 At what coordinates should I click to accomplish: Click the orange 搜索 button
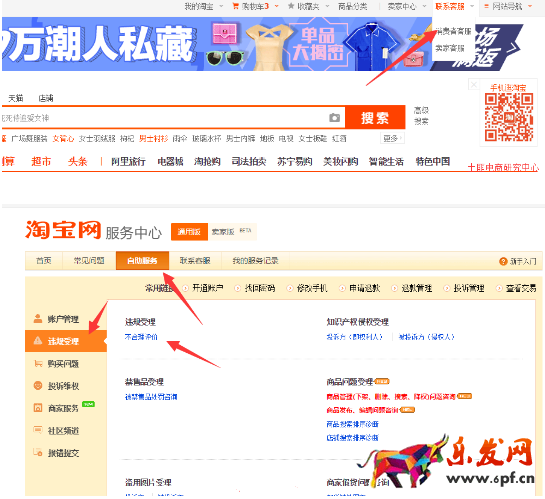click(375, 118)
